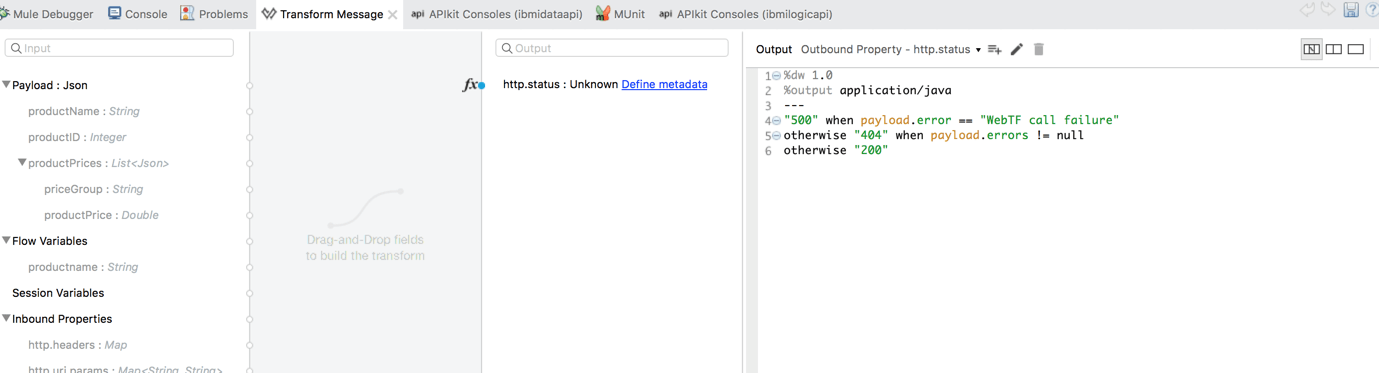Viewport: 1379px width, 373px height.
Task: Switch to the two-pane split layout view
Action: [1334, 49]
